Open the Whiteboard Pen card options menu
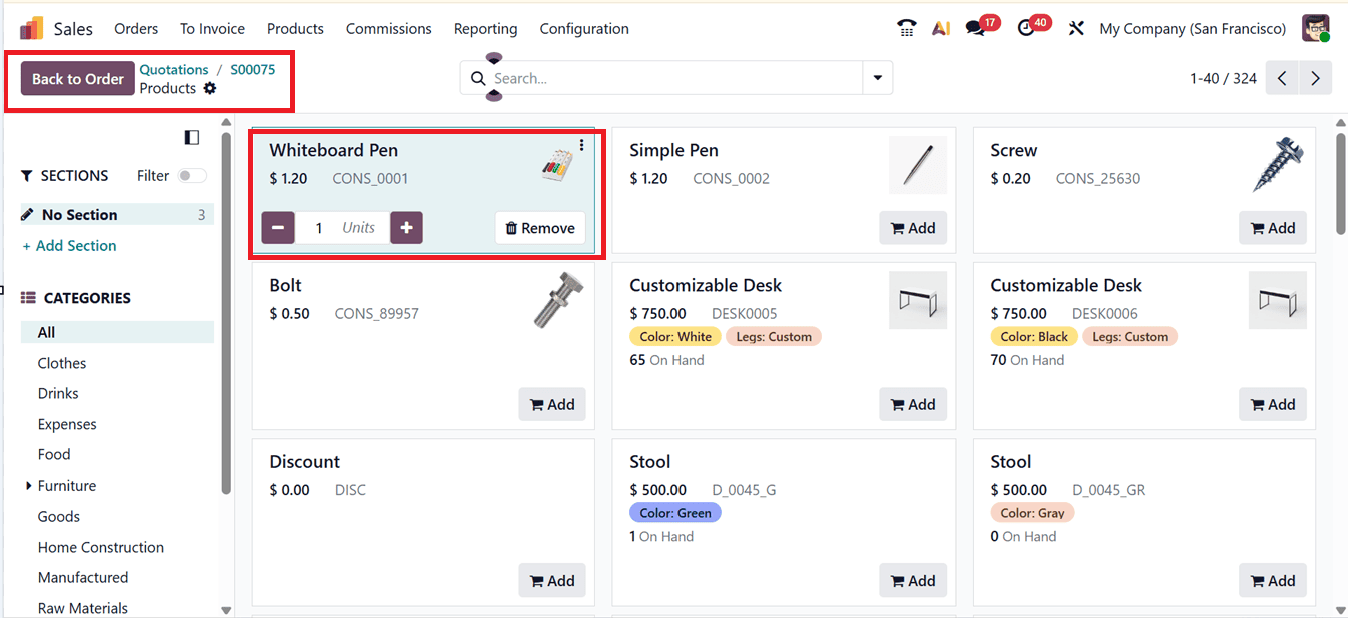Image resolution: width=1348 pixels, height=618 pixels. pyautogui.click(x=581, y=144)
